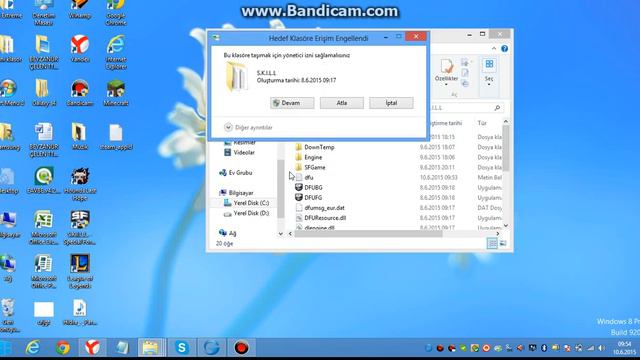Select DFUResource.dll file name
This screenshot has width=640, height=360.
(325, 218)
